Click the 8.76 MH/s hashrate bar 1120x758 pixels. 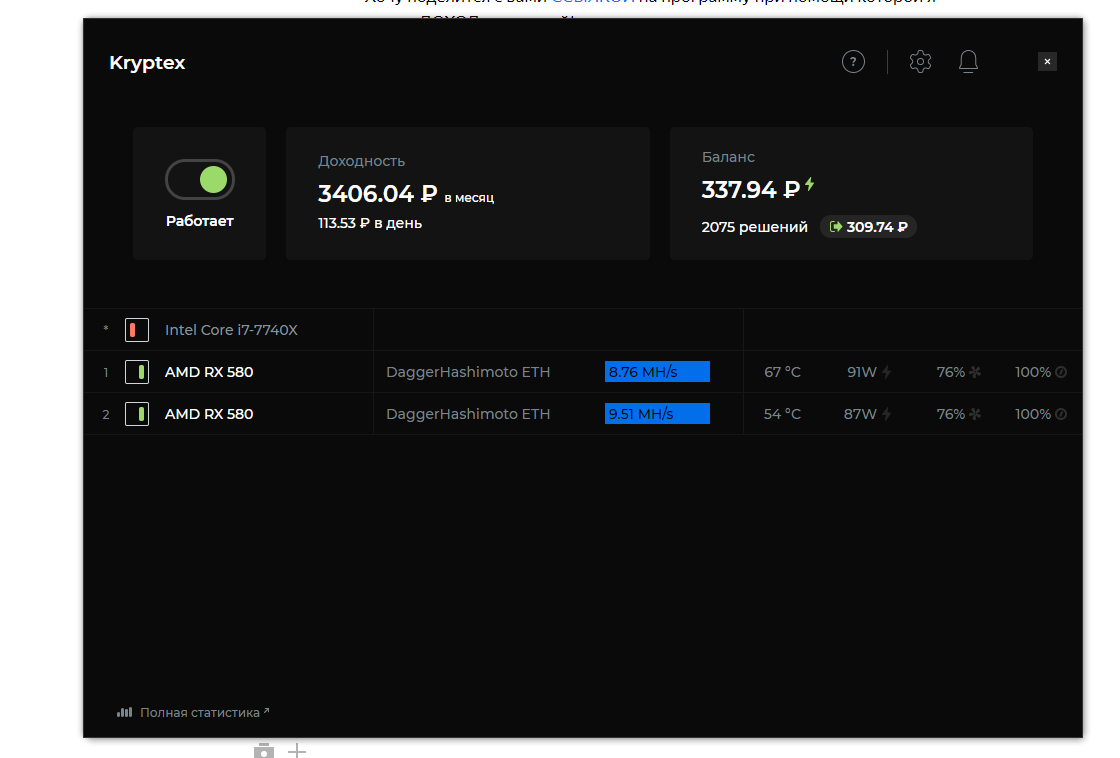coord(657,372)
